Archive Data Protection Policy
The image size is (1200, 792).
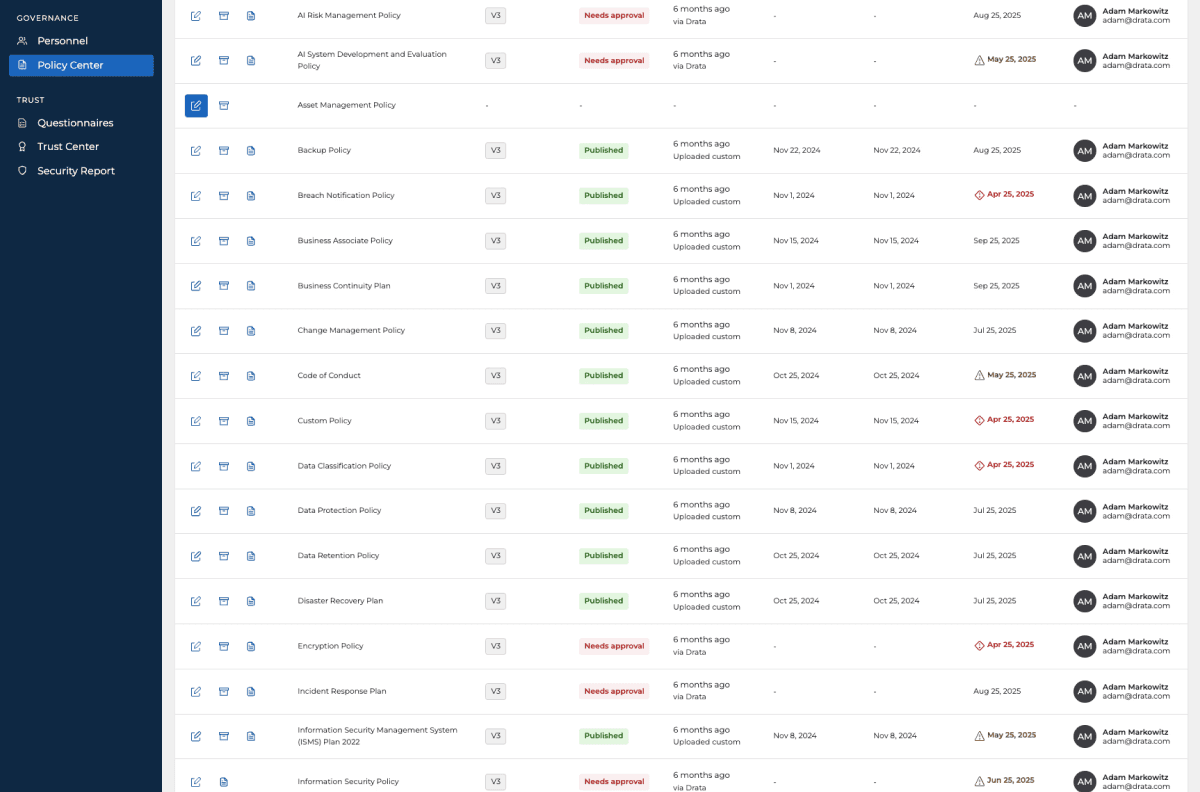(x=224, y=511)
